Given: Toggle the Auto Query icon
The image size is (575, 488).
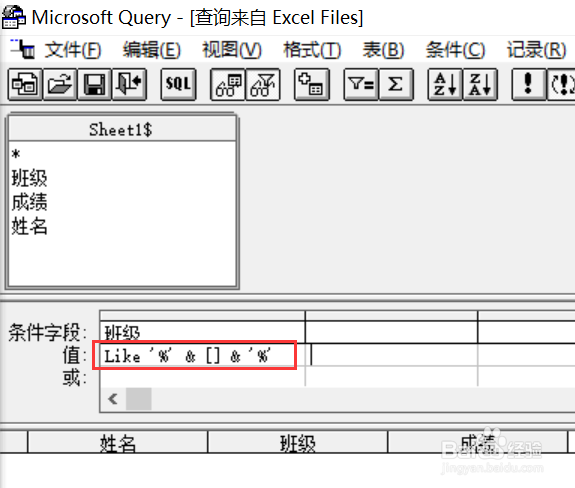Looking at the screenshot, I should (561, 84).
